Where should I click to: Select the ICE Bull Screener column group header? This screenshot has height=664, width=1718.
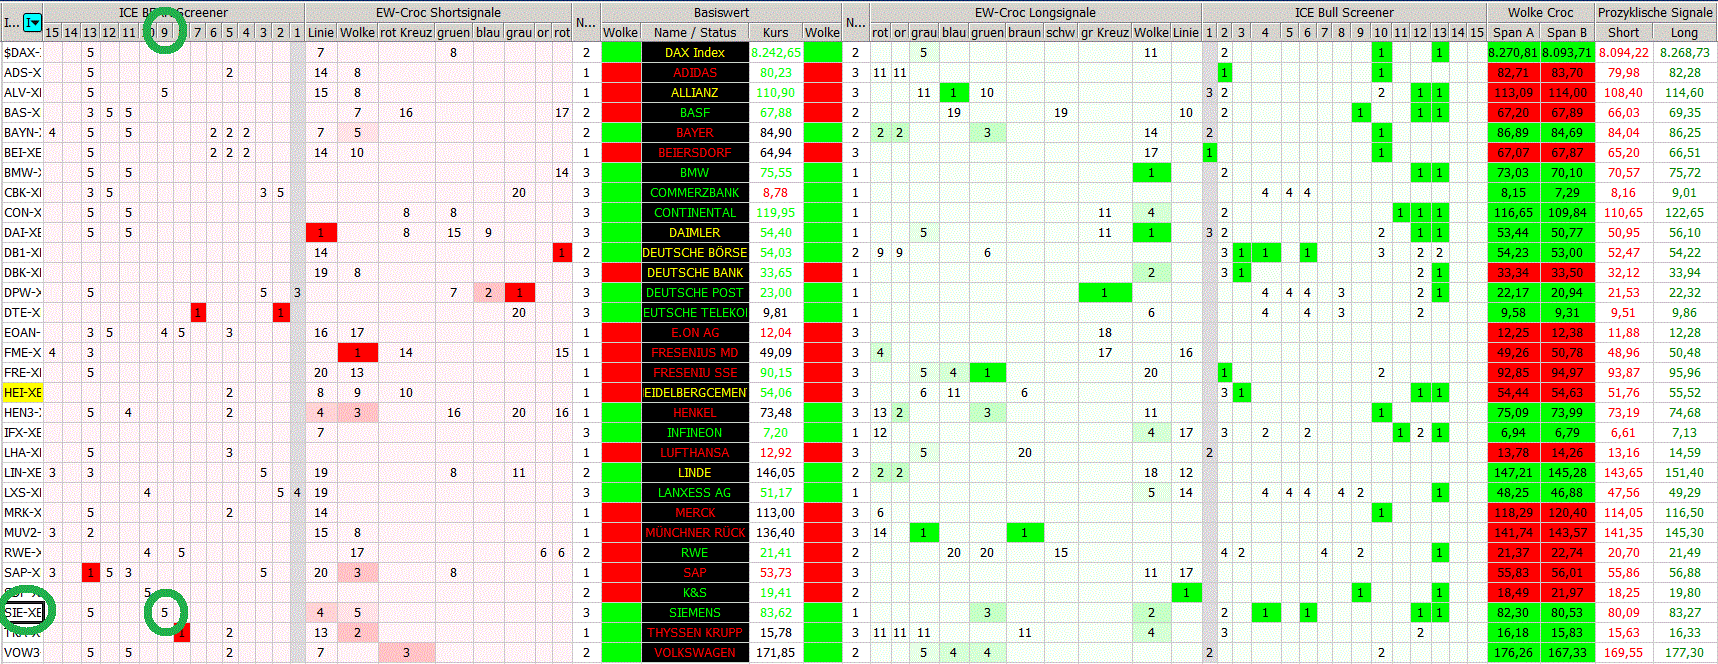tap(1343, 12)
